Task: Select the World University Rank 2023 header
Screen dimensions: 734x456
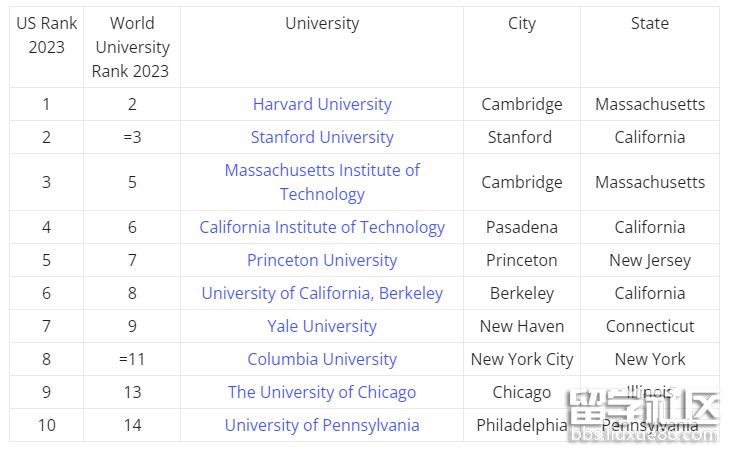Action: click(x=132, y=47)
